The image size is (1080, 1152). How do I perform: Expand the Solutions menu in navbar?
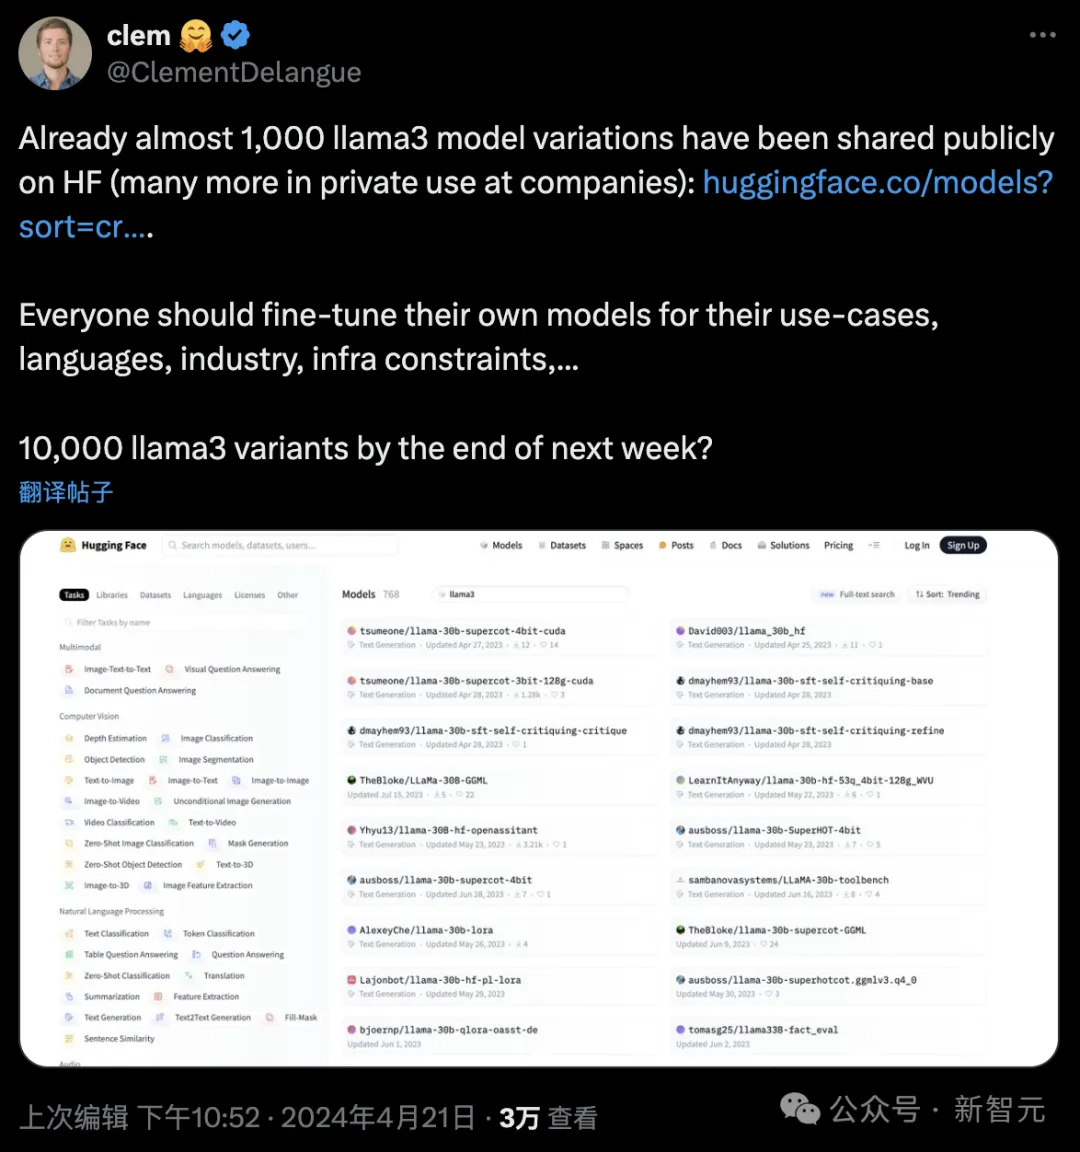[783, 545]
